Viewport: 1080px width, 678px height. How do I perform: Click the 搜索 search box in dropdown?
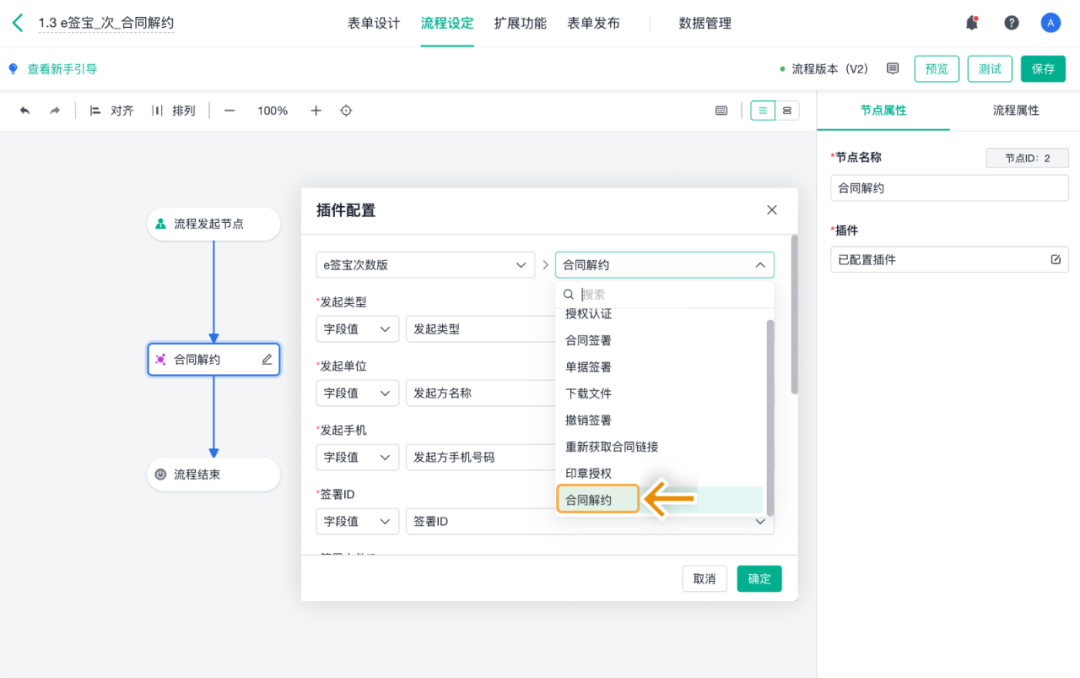click(x=665, y=294)
